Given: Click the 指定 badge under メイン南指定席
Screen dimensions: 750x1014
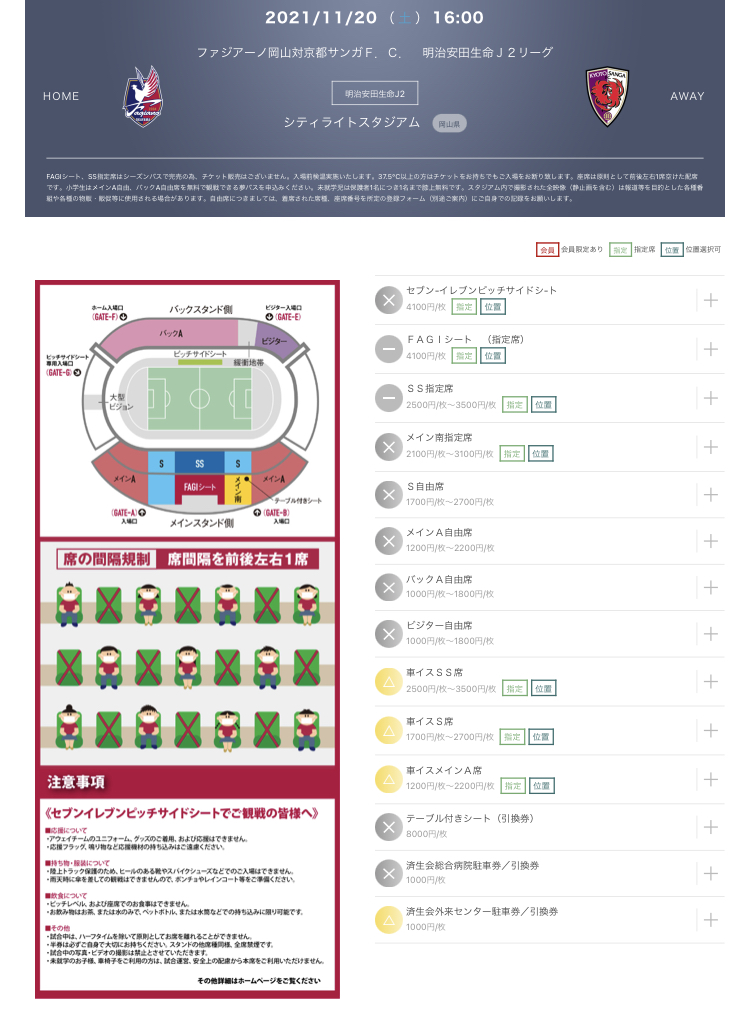Looking at the screenshot, I should [512, 454].
